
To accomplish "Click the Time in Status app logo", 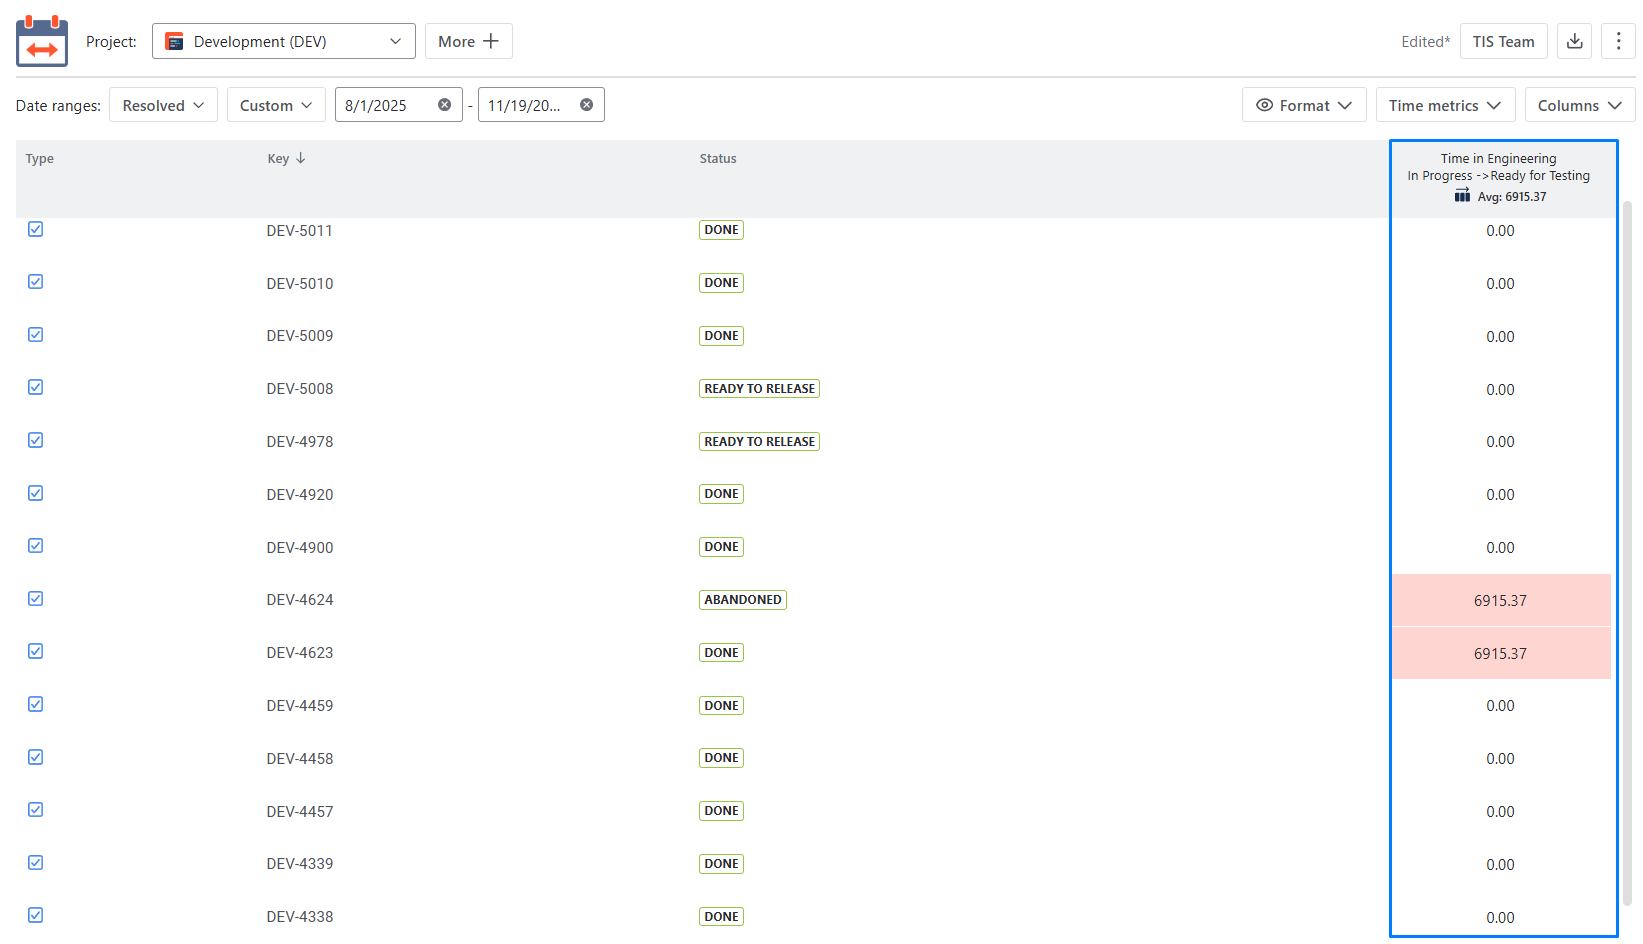I will point(42,41).
